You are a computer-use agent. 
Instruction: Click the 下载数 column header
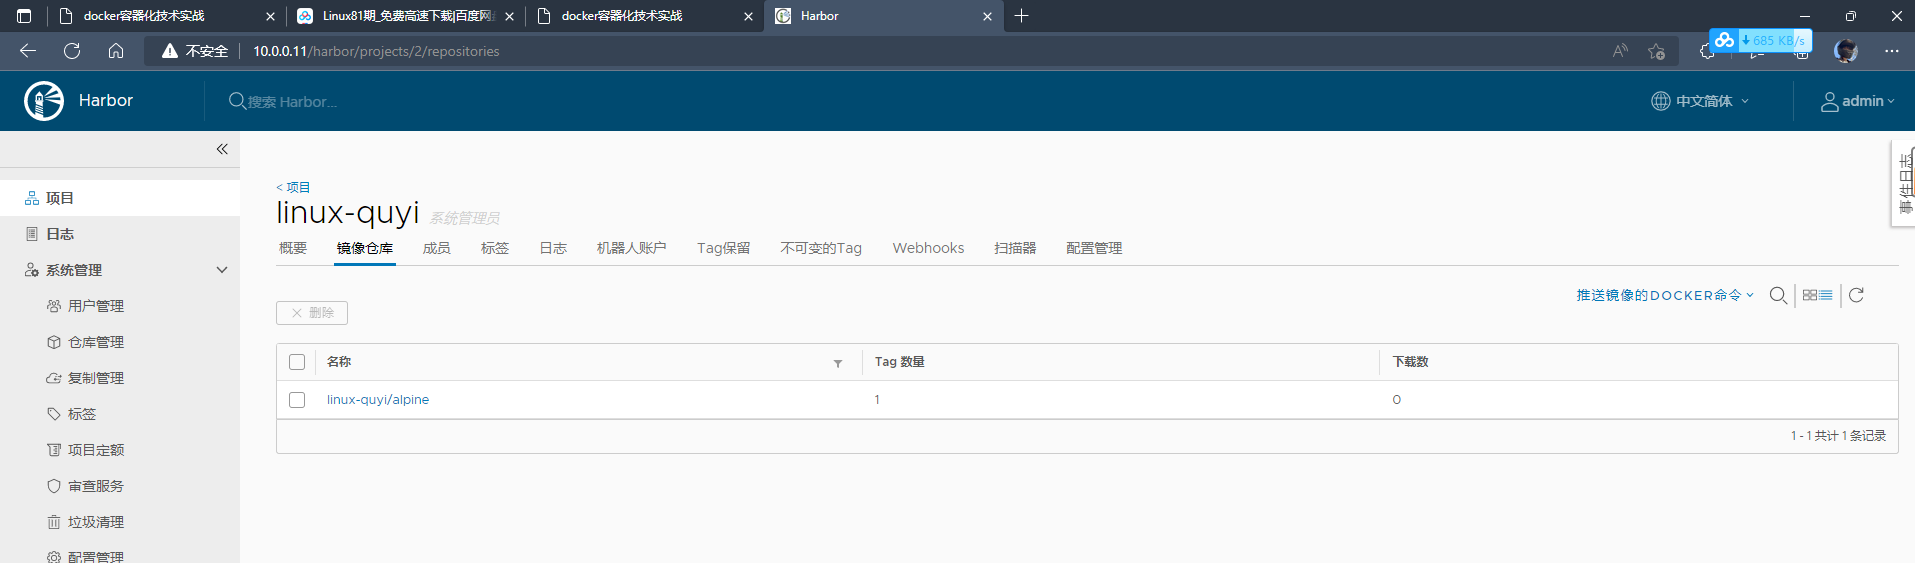click(1411, 362)
